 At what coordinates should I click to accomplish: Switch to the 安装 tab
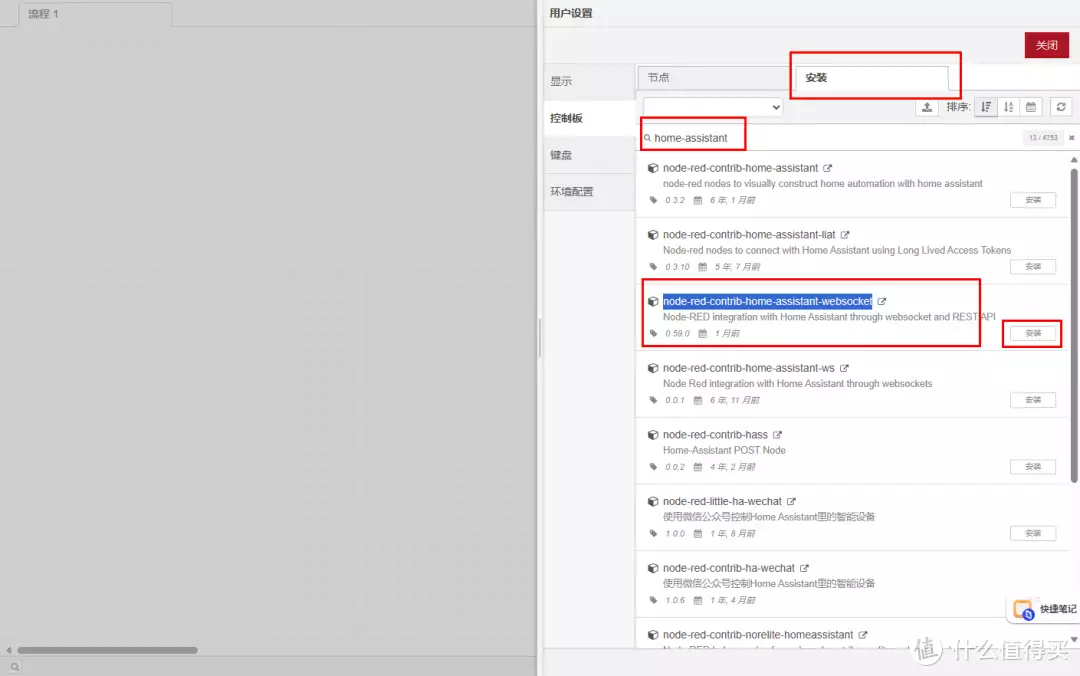pyautogui.click(x=871, y=77)
